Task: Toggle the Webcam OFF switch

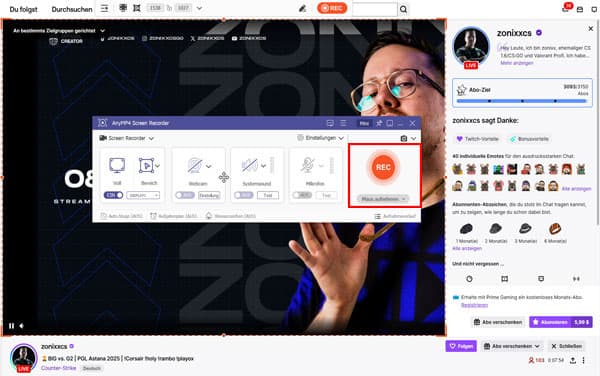Action: pyautogui.click(x=185, y=195)
